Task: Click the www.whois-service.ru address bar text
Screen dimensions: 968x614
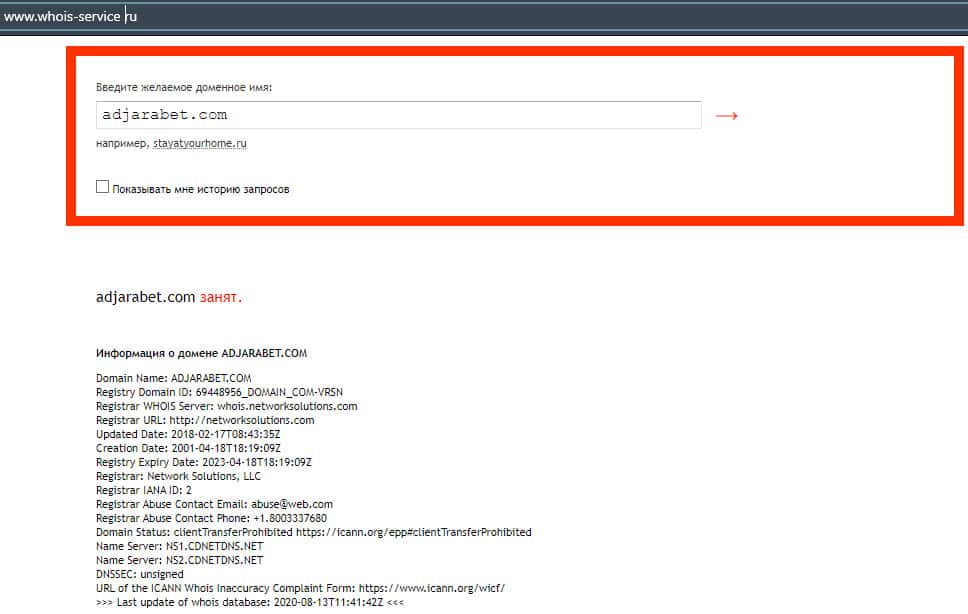Action: click(70, 17)
